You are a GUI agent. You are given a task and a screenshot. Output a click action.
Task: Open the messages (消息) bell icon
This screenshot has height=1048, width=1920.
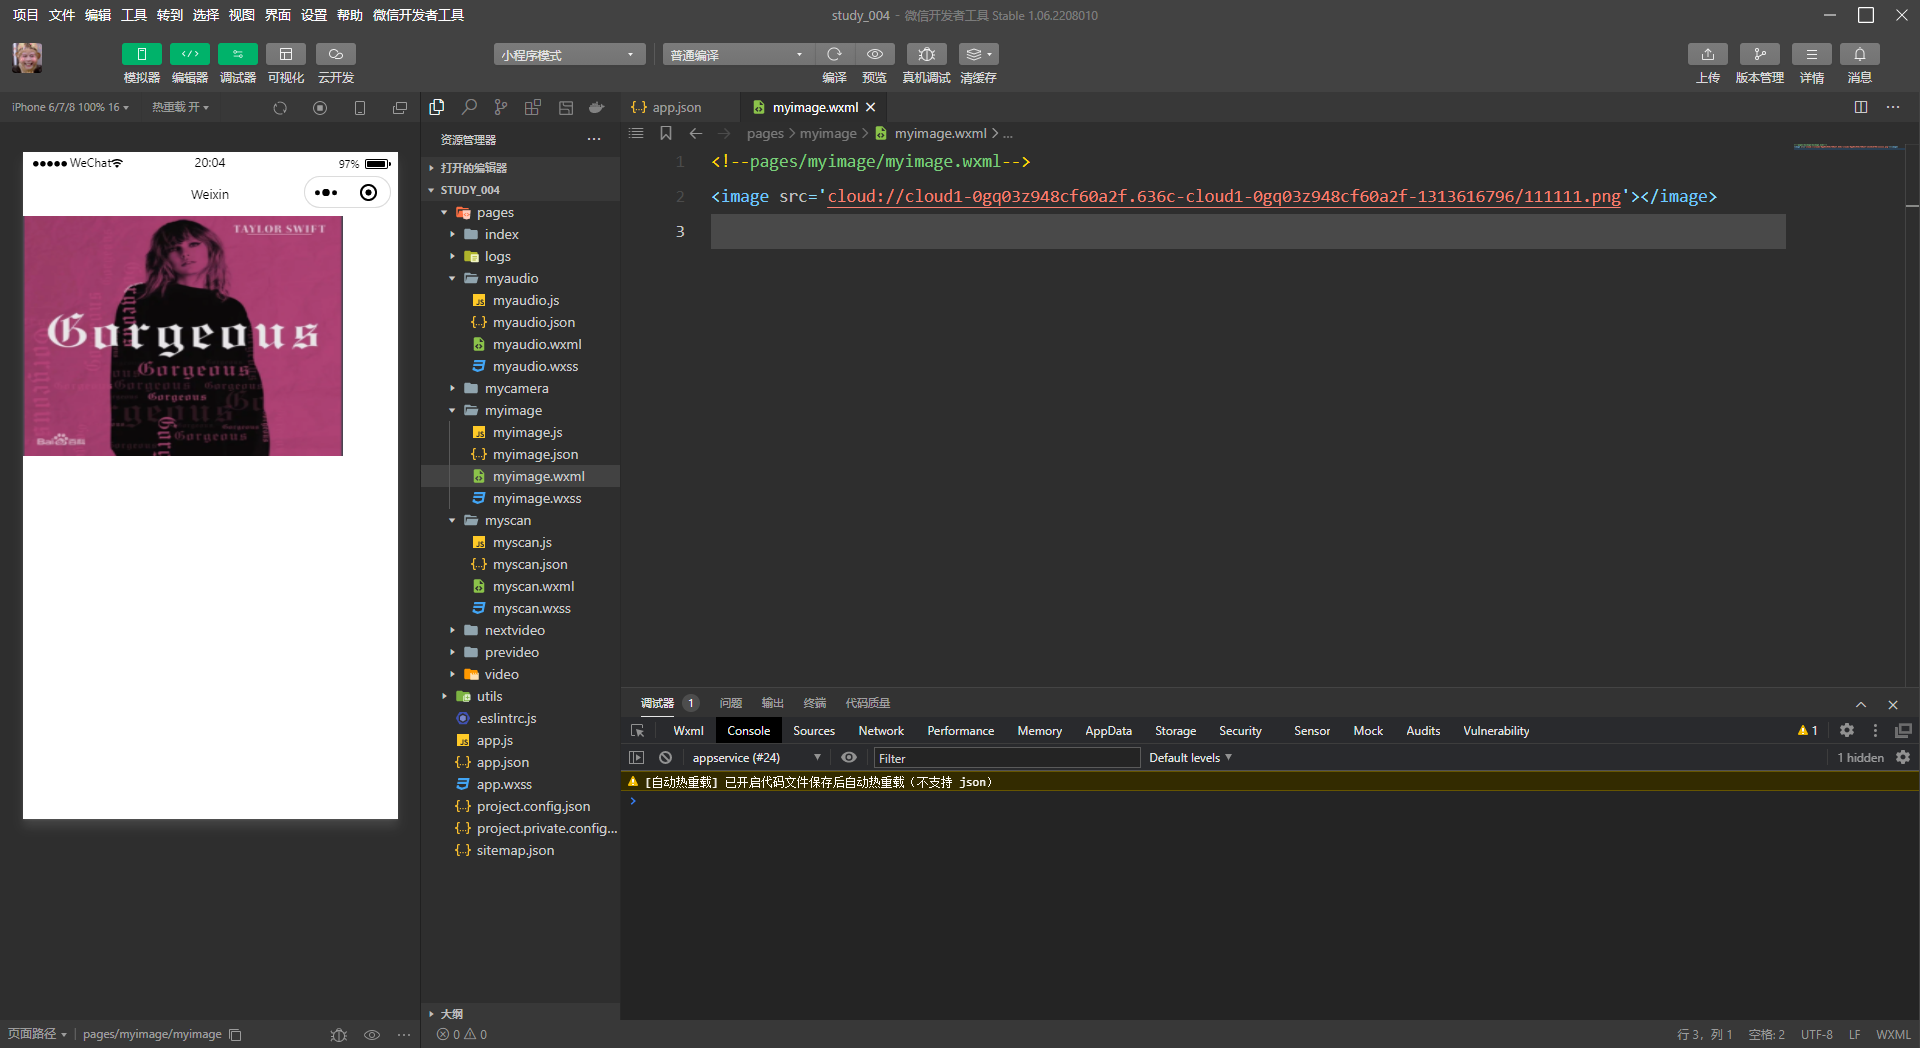[1859, 54]
